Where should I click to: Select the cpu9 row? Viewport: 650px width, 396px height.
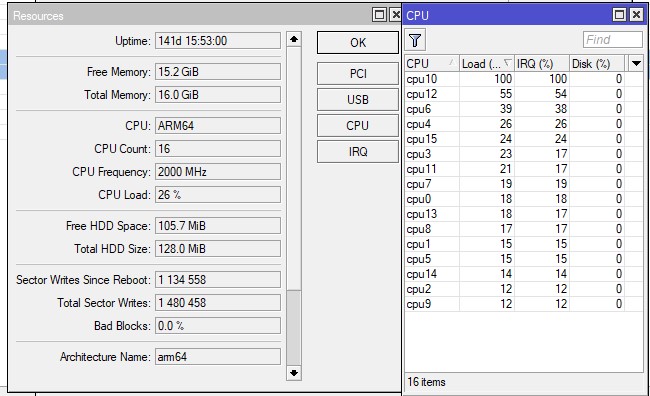(524, 304)
